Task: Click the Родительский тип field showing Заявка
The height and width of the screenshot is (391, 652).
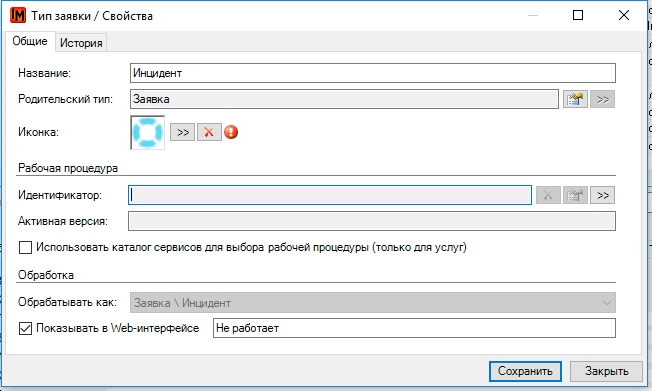Action: (344, 99)
